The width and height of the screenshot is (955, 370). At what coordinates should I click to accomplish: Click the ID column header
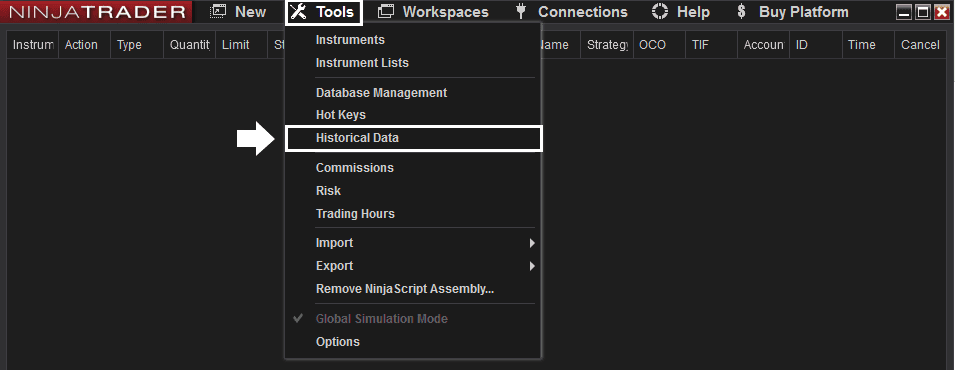pyautogui.click(x=816, y=45)
